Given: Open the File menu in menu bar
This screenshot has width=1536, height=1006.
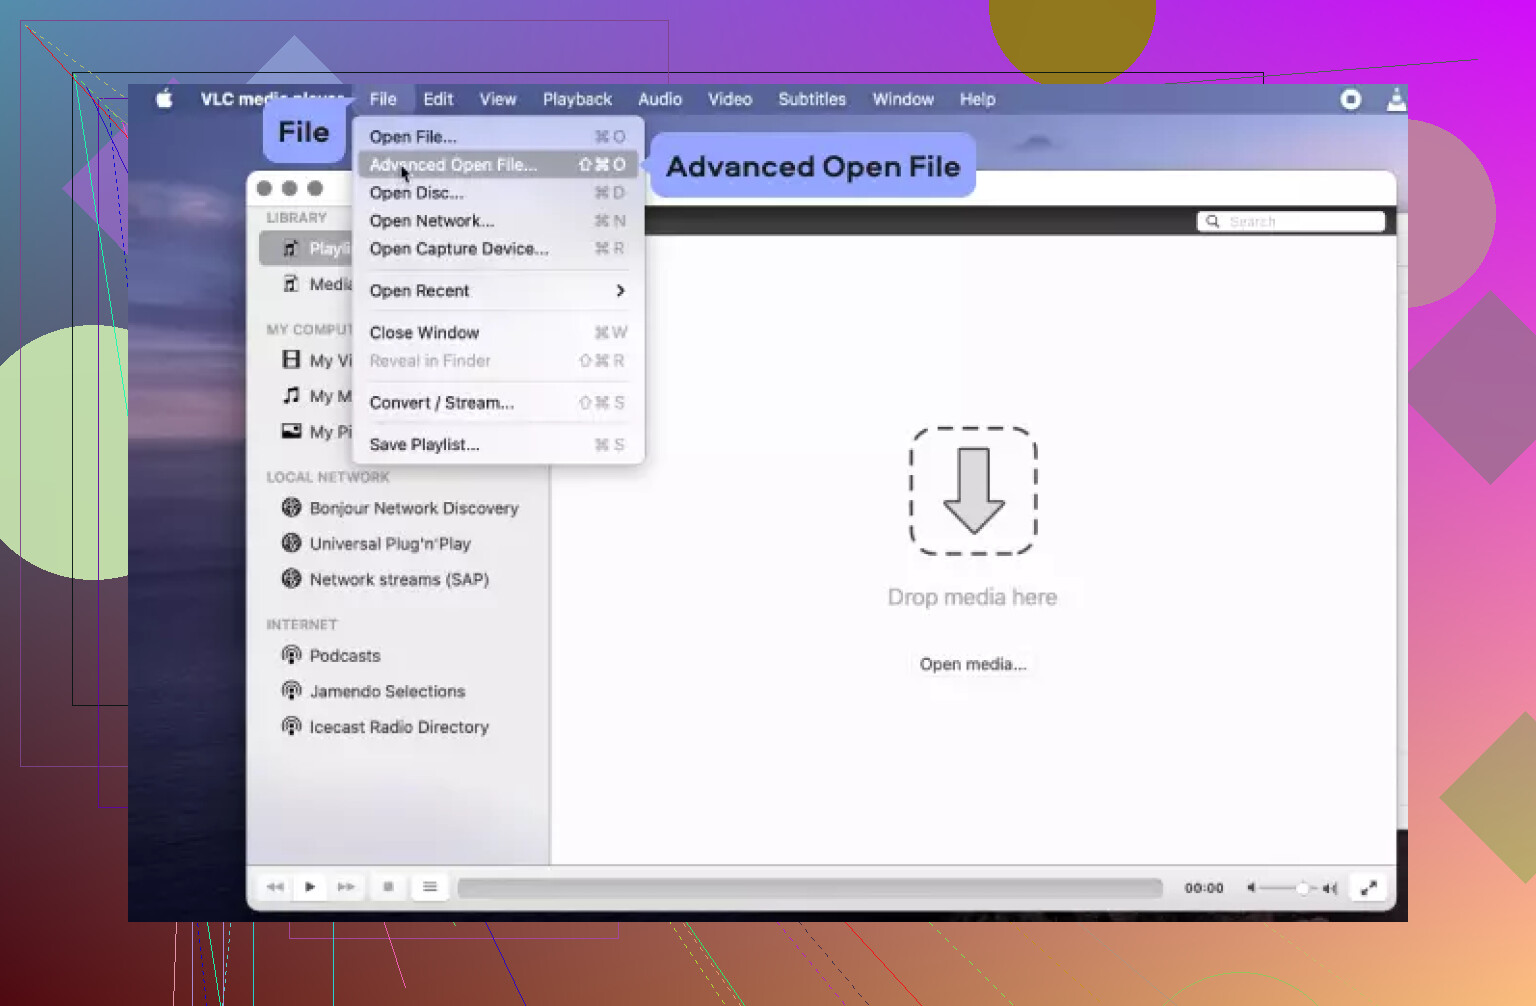Looking at the screenshot, I should coord(383,99).
